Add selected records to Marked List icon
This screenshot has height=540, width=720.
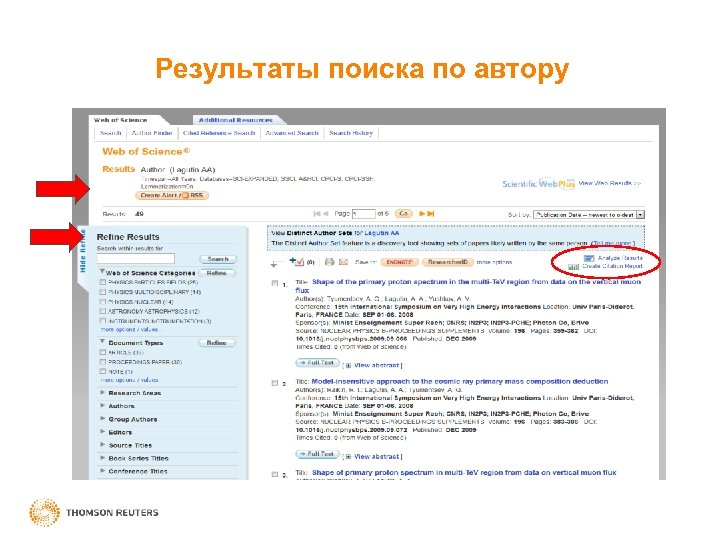297,262
